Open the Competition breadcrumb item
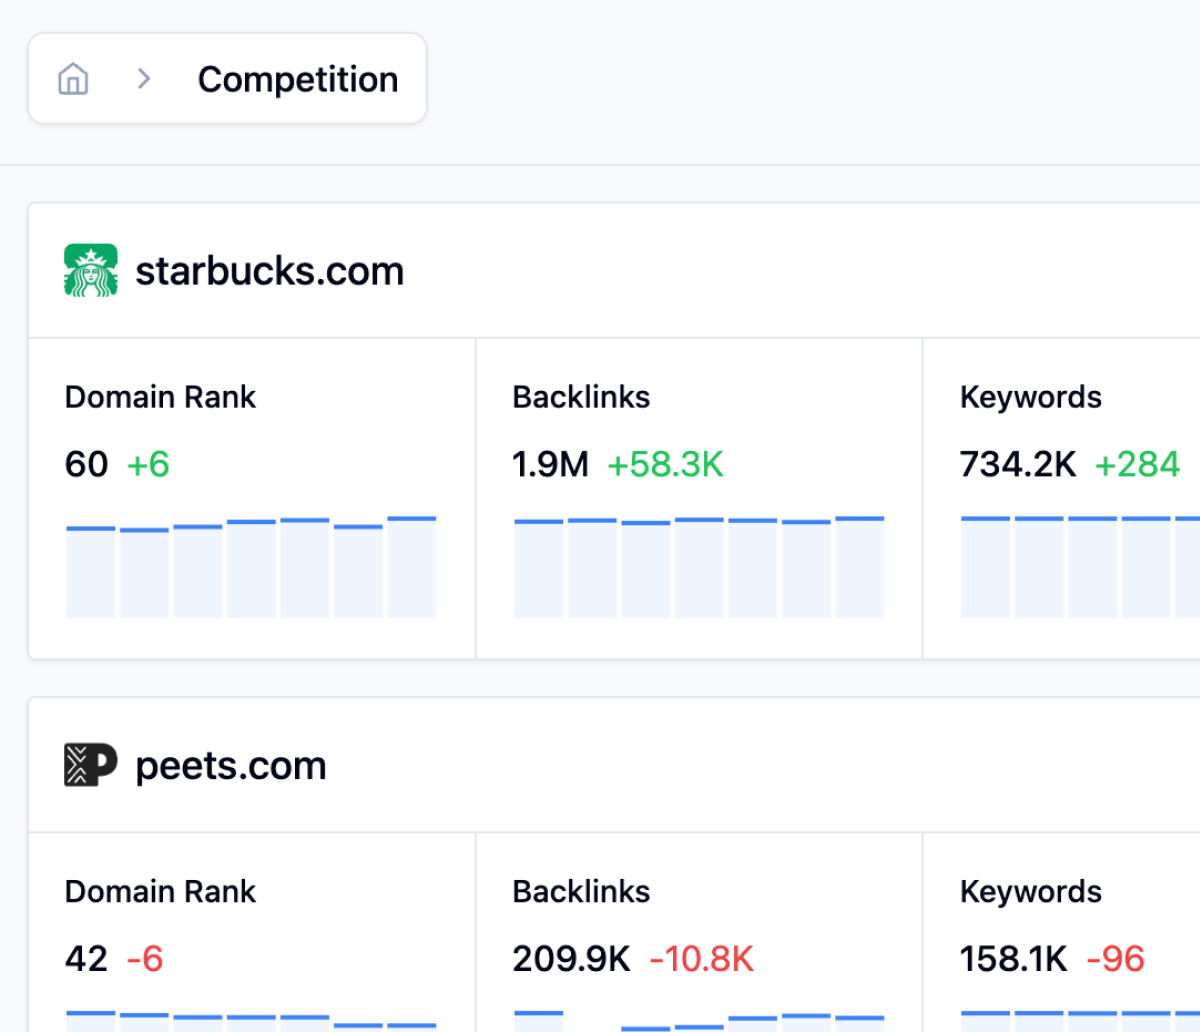This screenshot has width=1200, height=1032. (x=298, y=79)
